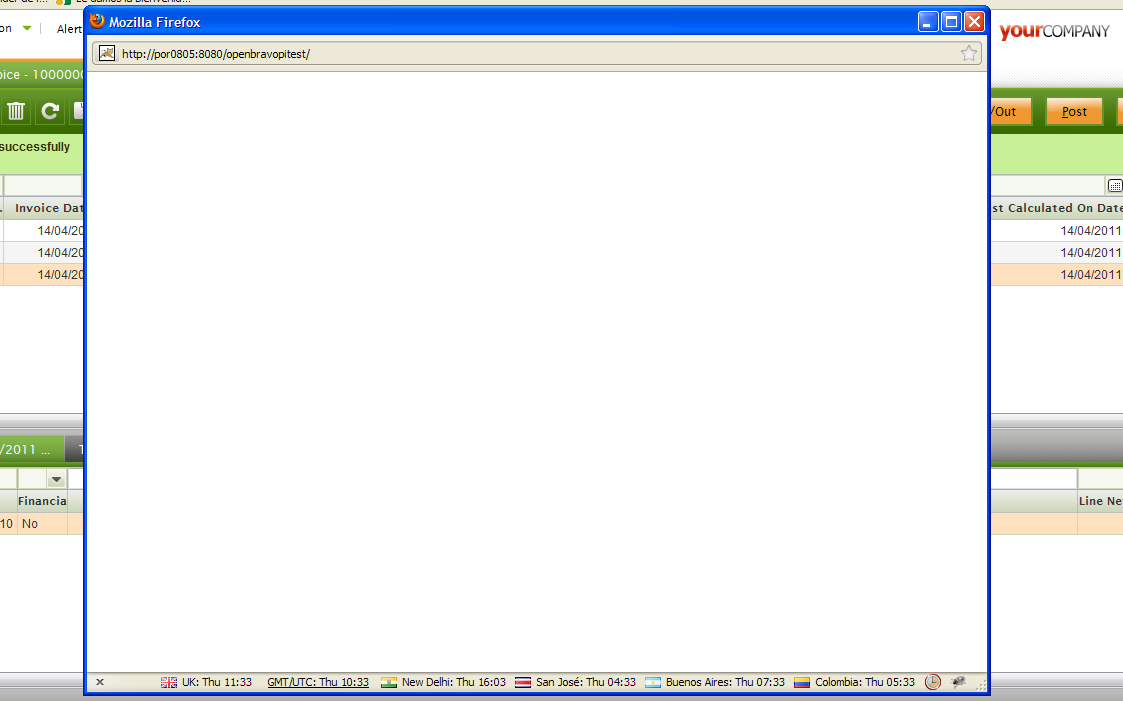Click the 'No' cell in Financia column
This screenshot has width=1123, height=701.
click(42, 523)
